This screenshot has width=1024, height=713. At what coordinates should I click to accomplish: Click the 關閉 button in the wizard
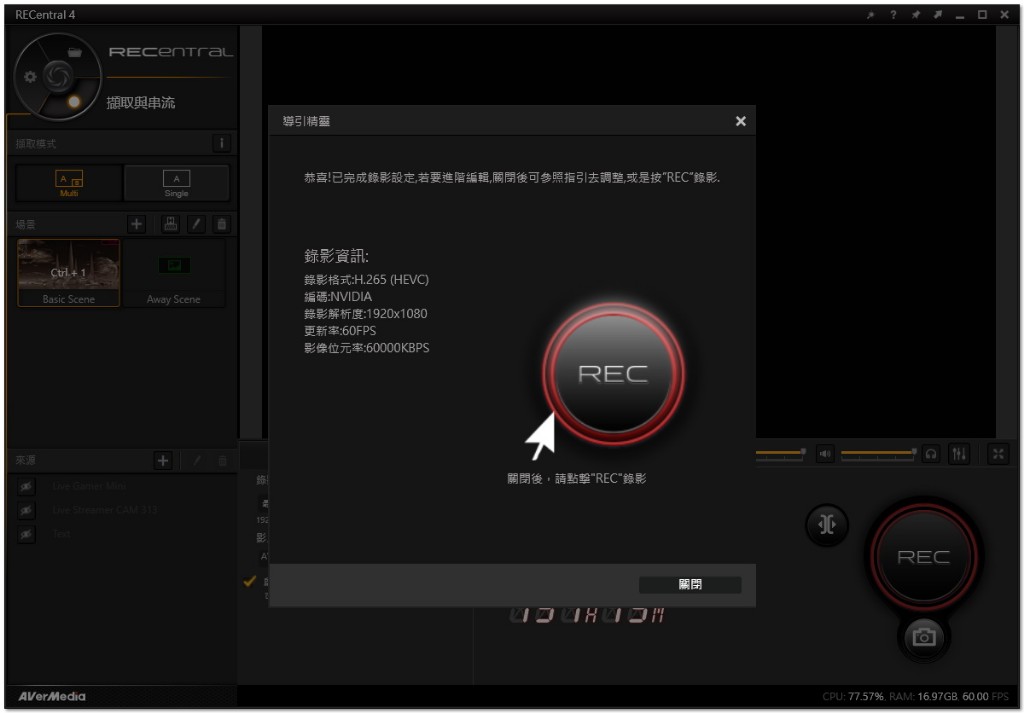690,584
